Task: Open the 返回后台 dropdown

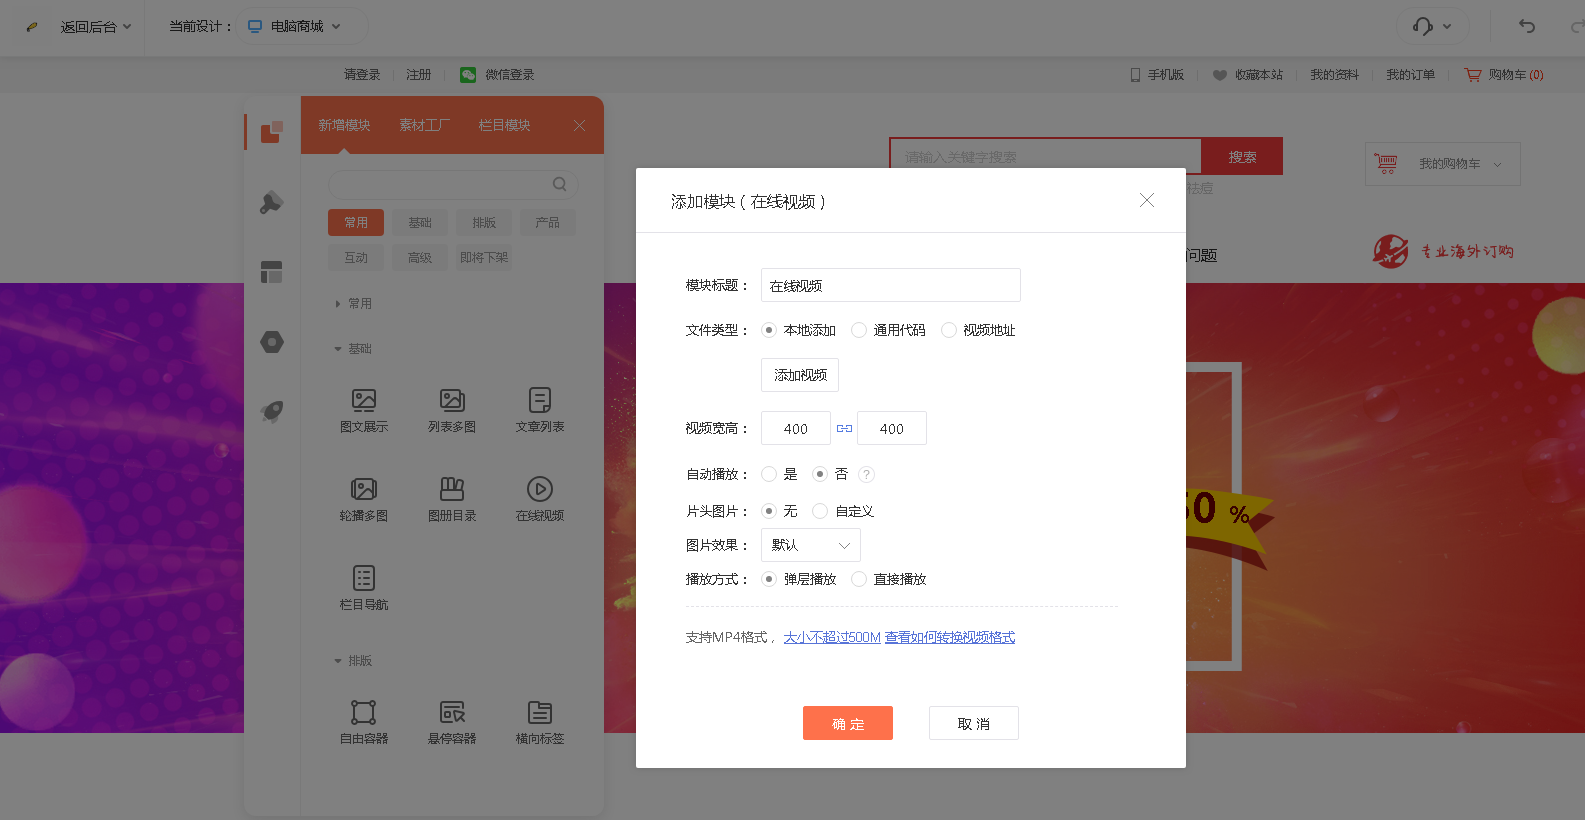Action: pos(96,26)
